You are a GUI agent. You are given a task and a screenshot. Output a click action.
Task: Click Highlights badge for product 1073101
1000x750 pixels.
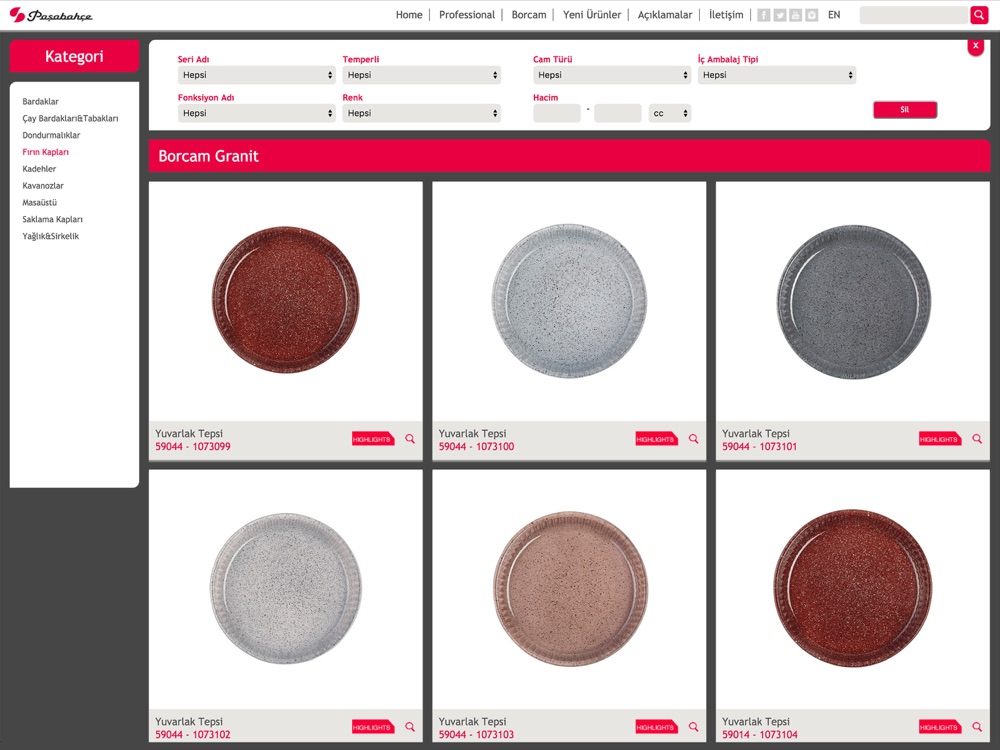(939, 439)
